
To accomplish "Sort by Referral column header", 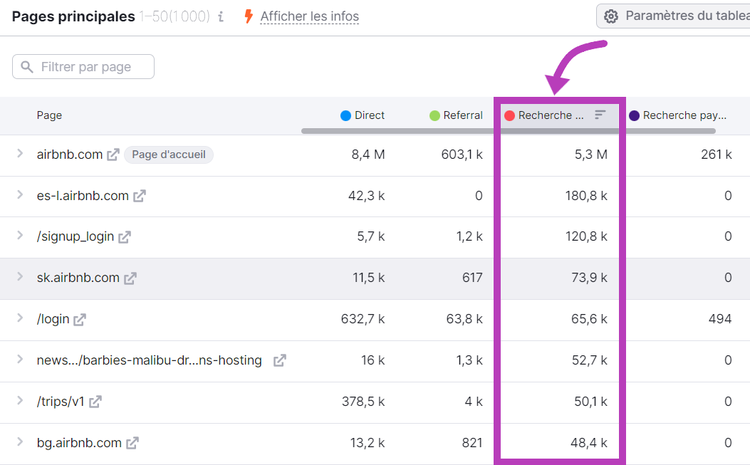I will (456, 115).
